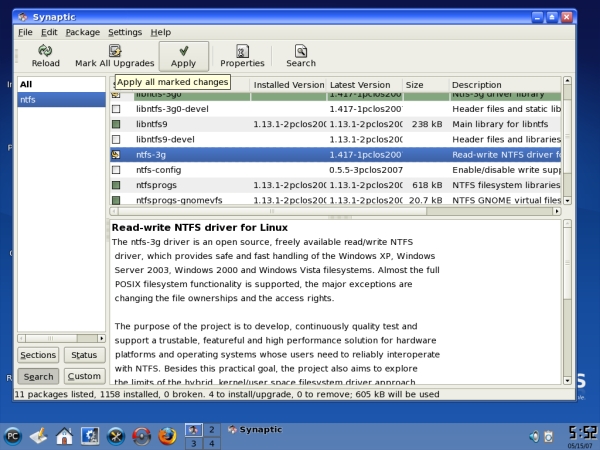This screenshot has width=600, height=450.
Task: Sort by Installed Version column
Action: point(288,85)
